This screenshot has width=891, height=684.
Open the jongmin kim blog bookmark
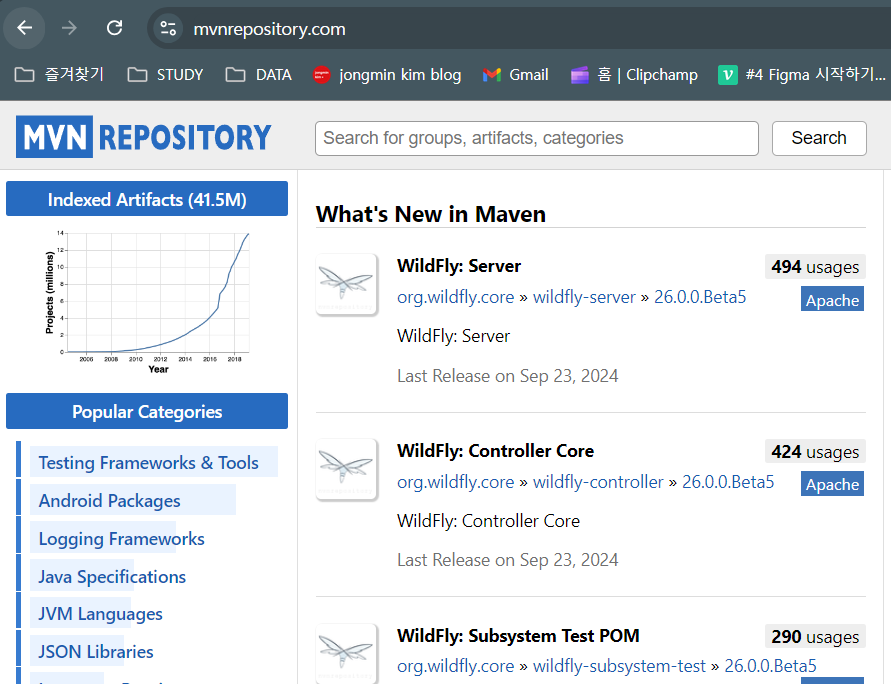387,74
